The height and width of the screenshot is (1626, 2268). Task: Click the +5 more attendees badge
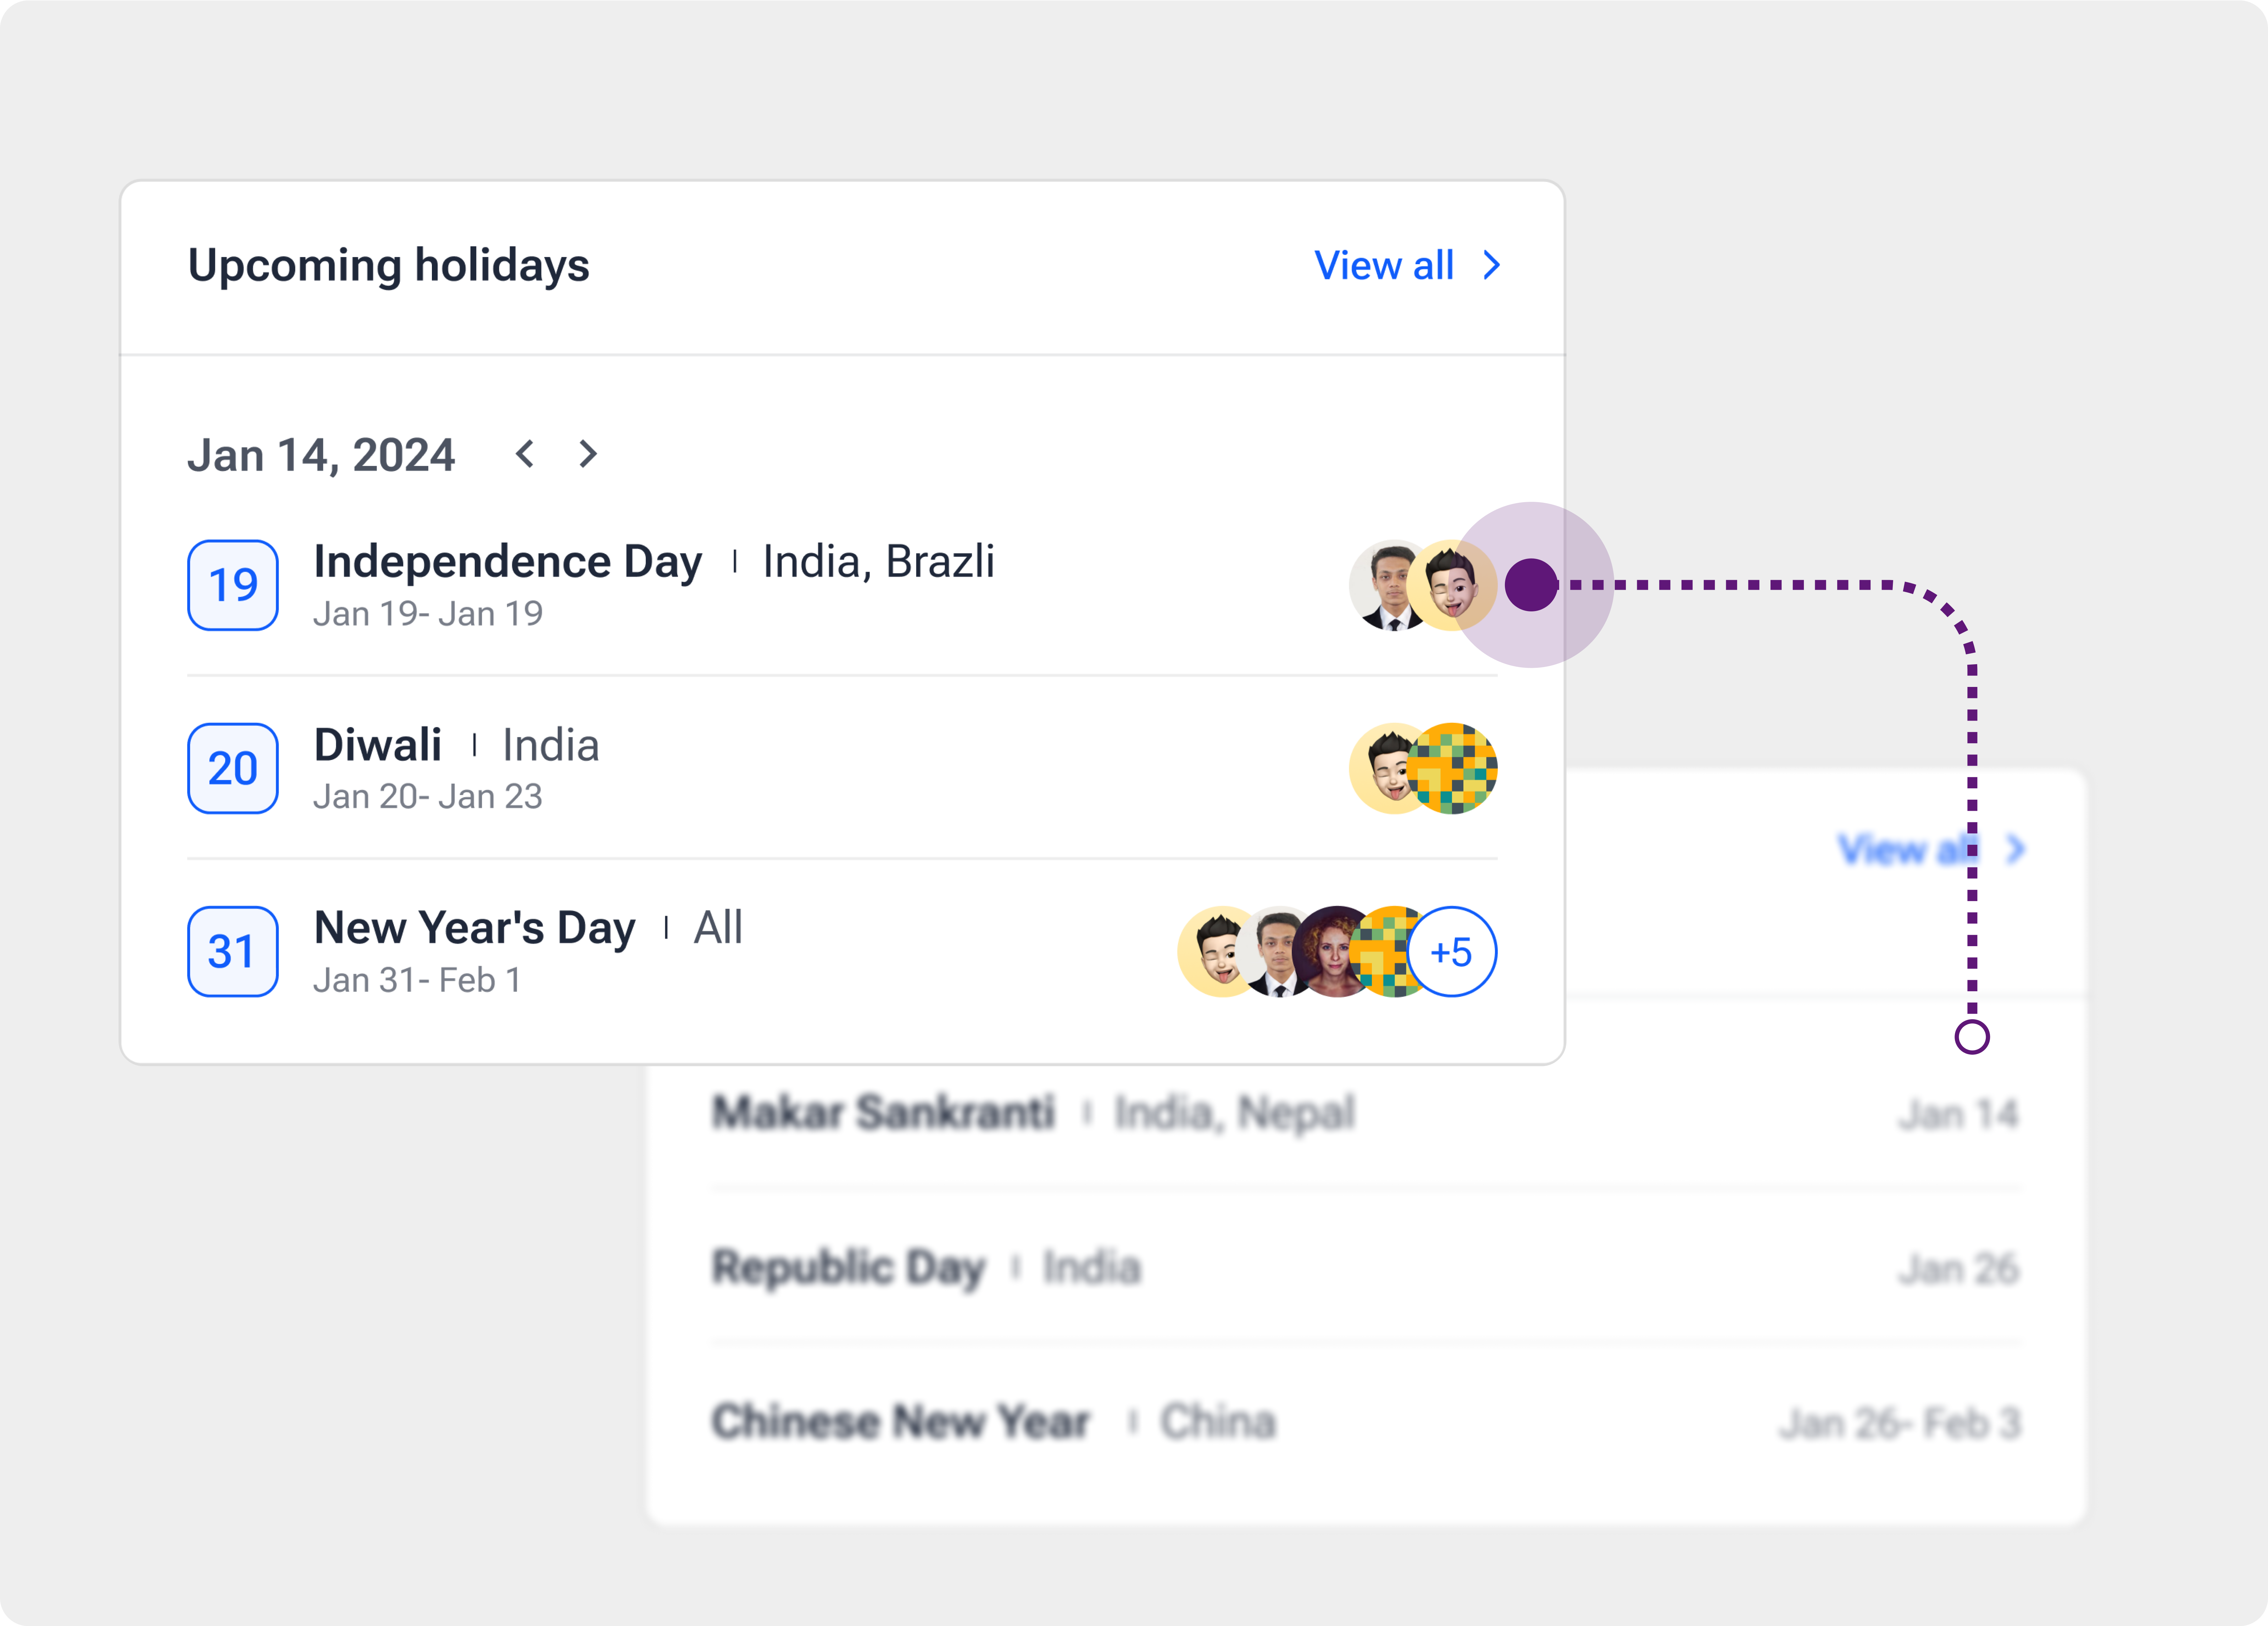click(x=1452, y=952)
